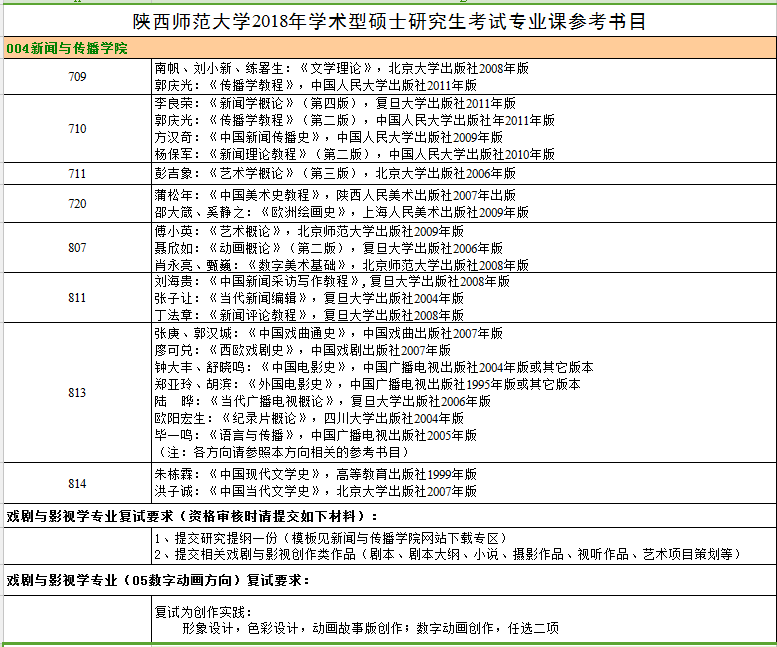Click the line 郭庆光:《传播学教程》 2011年版 in row 709
Image resolution: width=777 pixels, height=647 pixels.
point(315,85)
